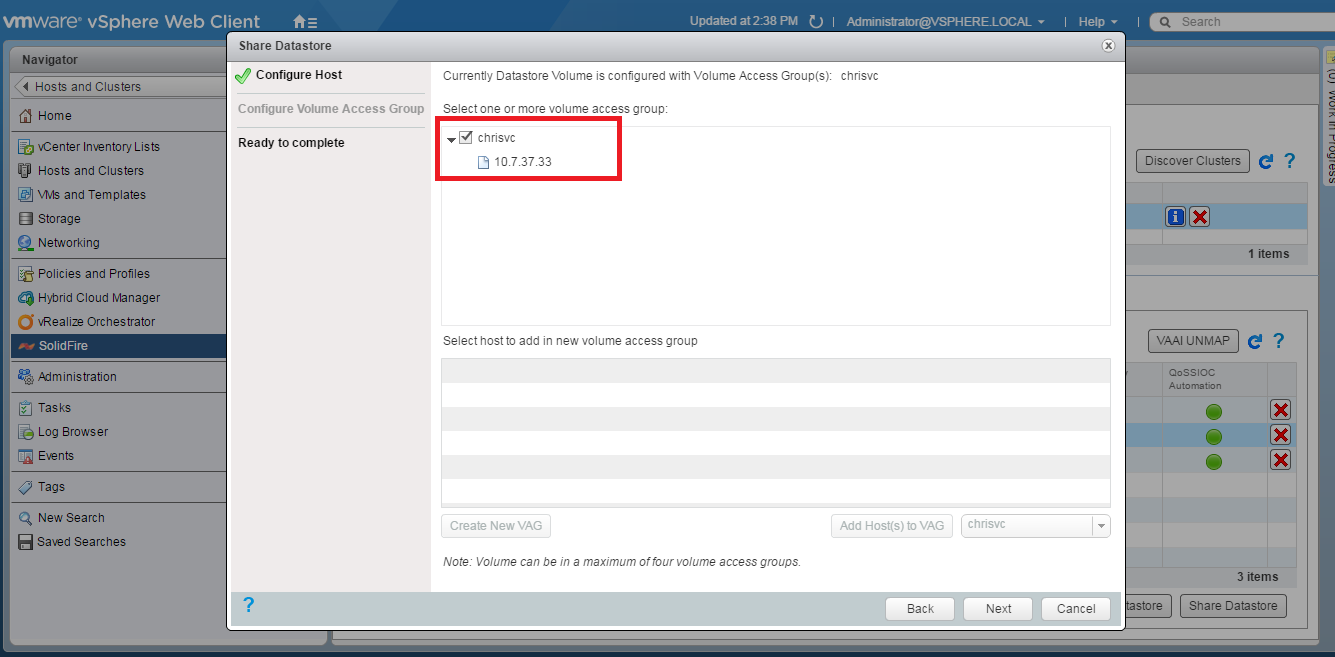The image size is (1335, 657).
Task: Click the red X beside the info icon
Action: click(x=1200, y=217)
